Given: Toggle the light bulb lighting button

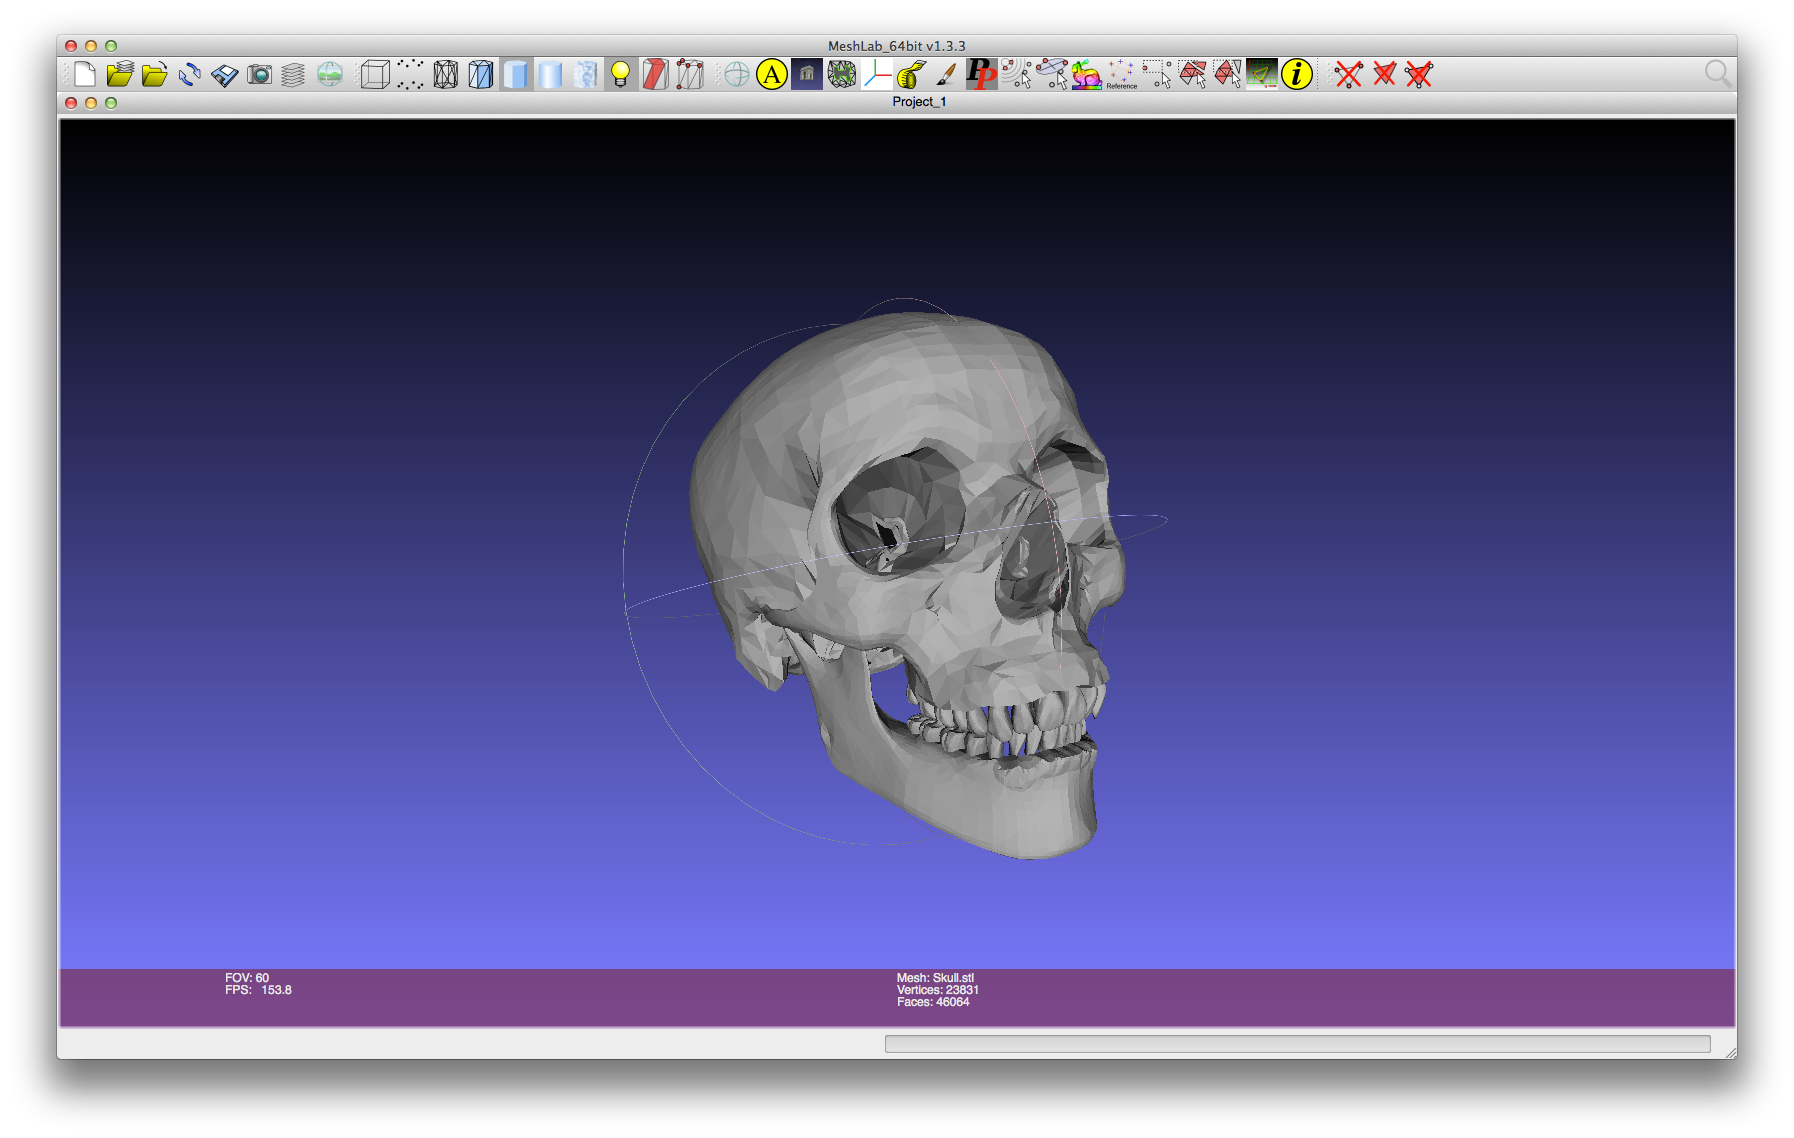Looking at the screenshot, I should (x=620, y=74).
